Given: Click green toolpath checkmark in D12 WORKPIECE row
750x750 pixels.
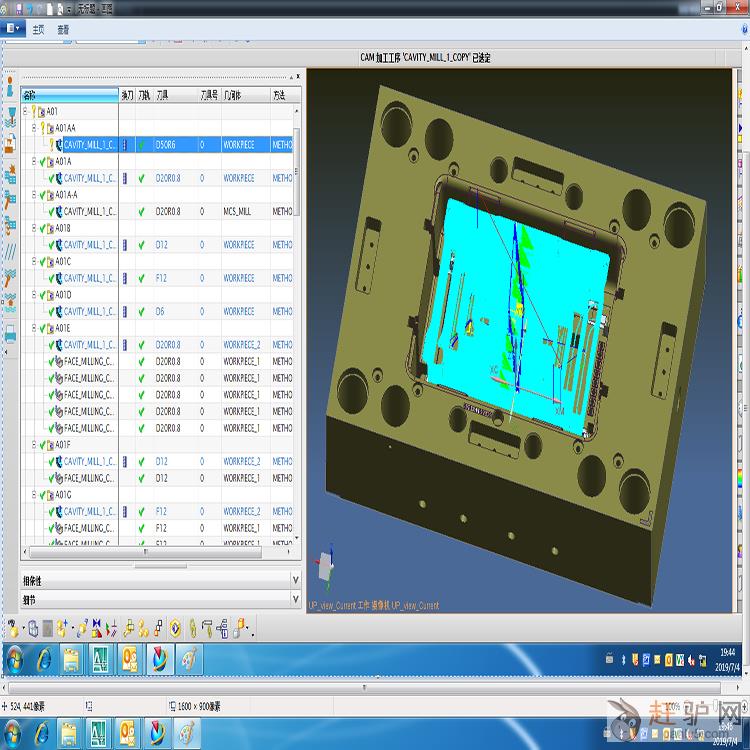Looking at the screenshot, I should point(141,245).
